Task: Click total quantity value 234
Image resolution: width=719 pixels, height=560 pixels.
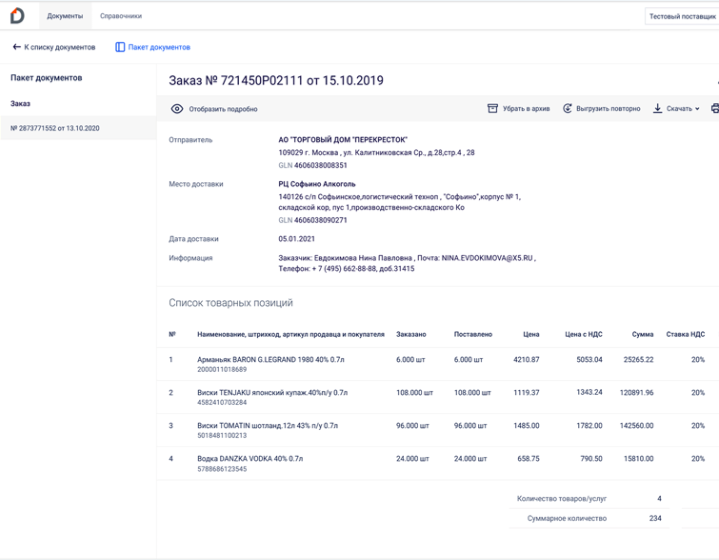Action: coord(655,518)
